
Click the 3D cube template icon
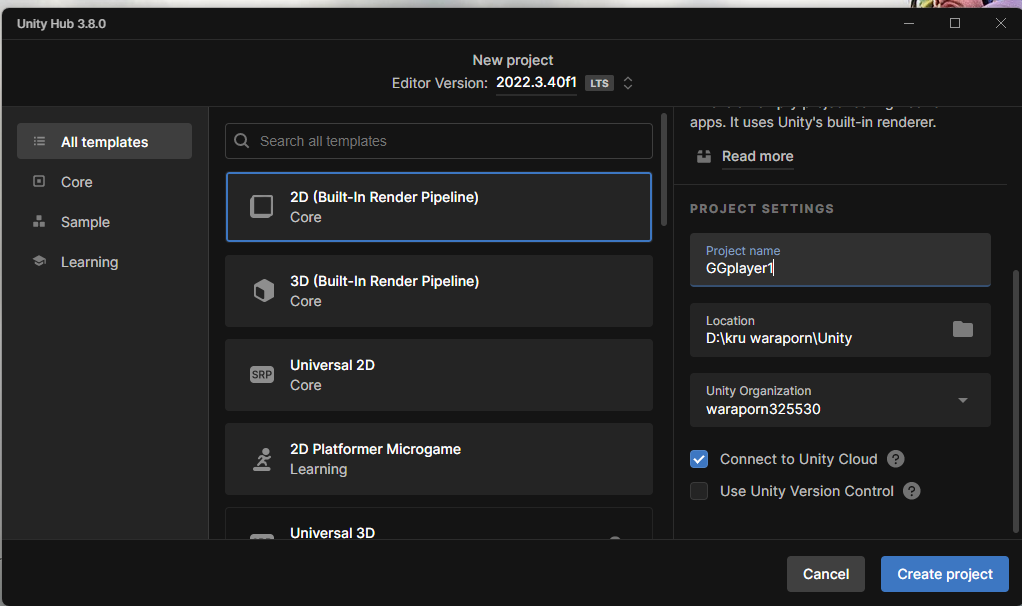coord(261,291)
